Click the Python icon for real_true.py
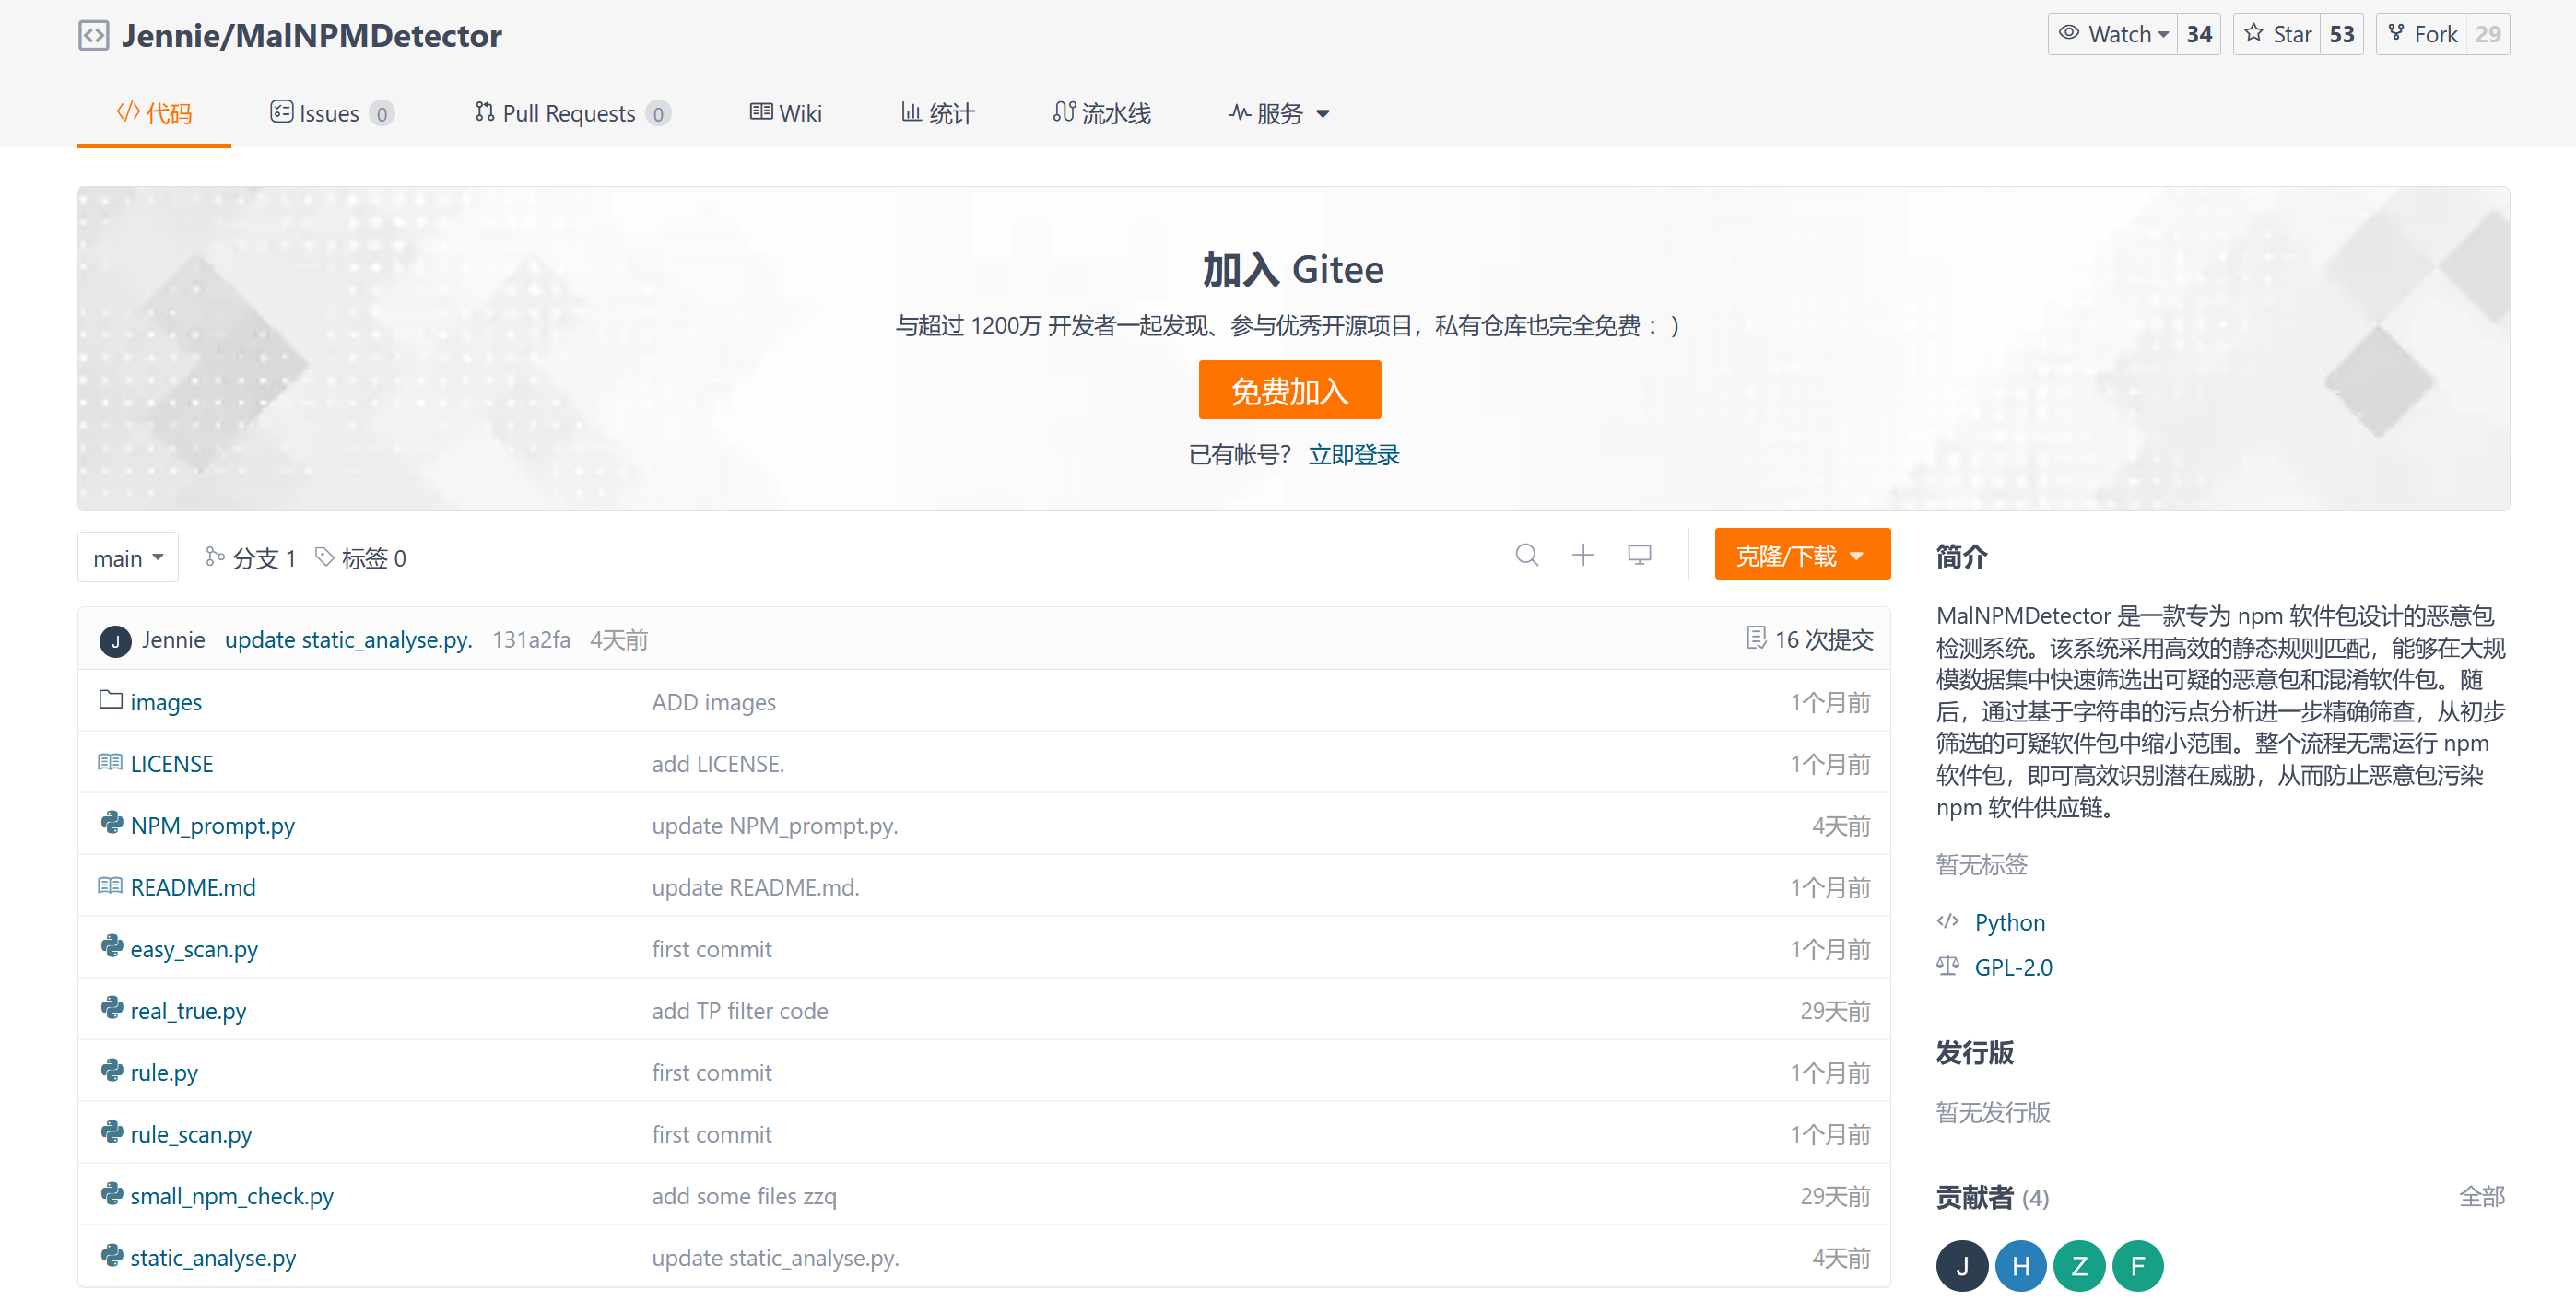 coord(111,1008)
